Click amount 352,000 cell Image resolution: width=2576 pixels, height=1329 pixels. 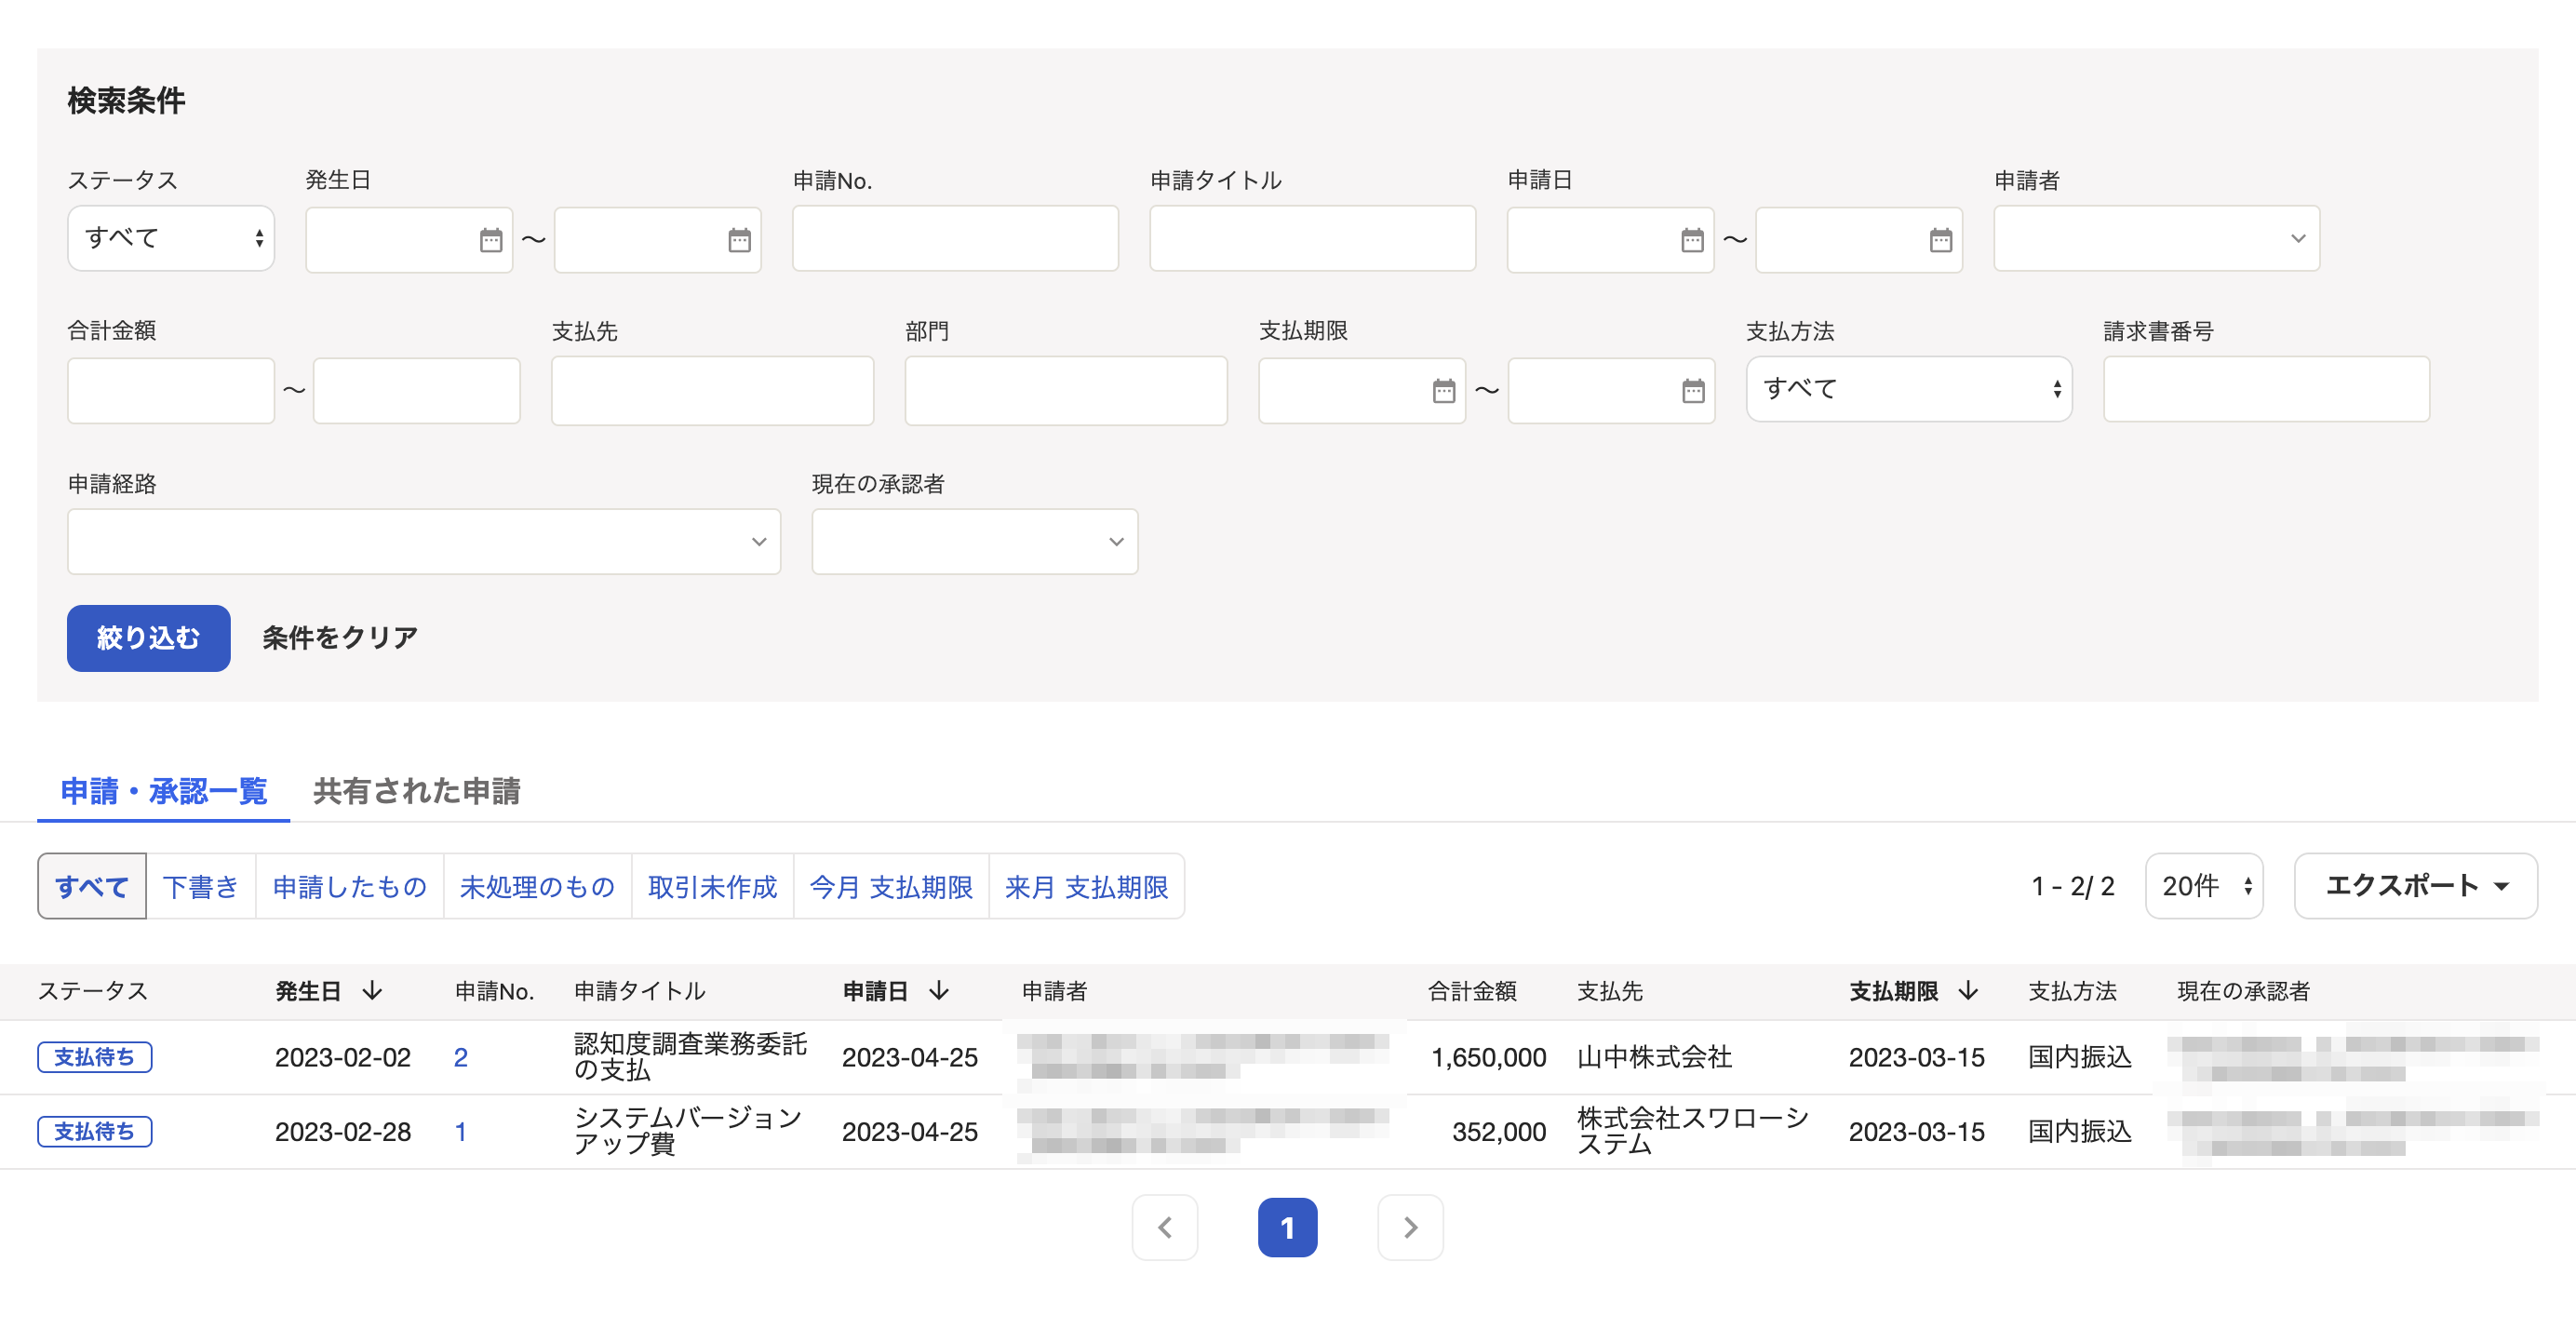[x=1498, y=1132]
